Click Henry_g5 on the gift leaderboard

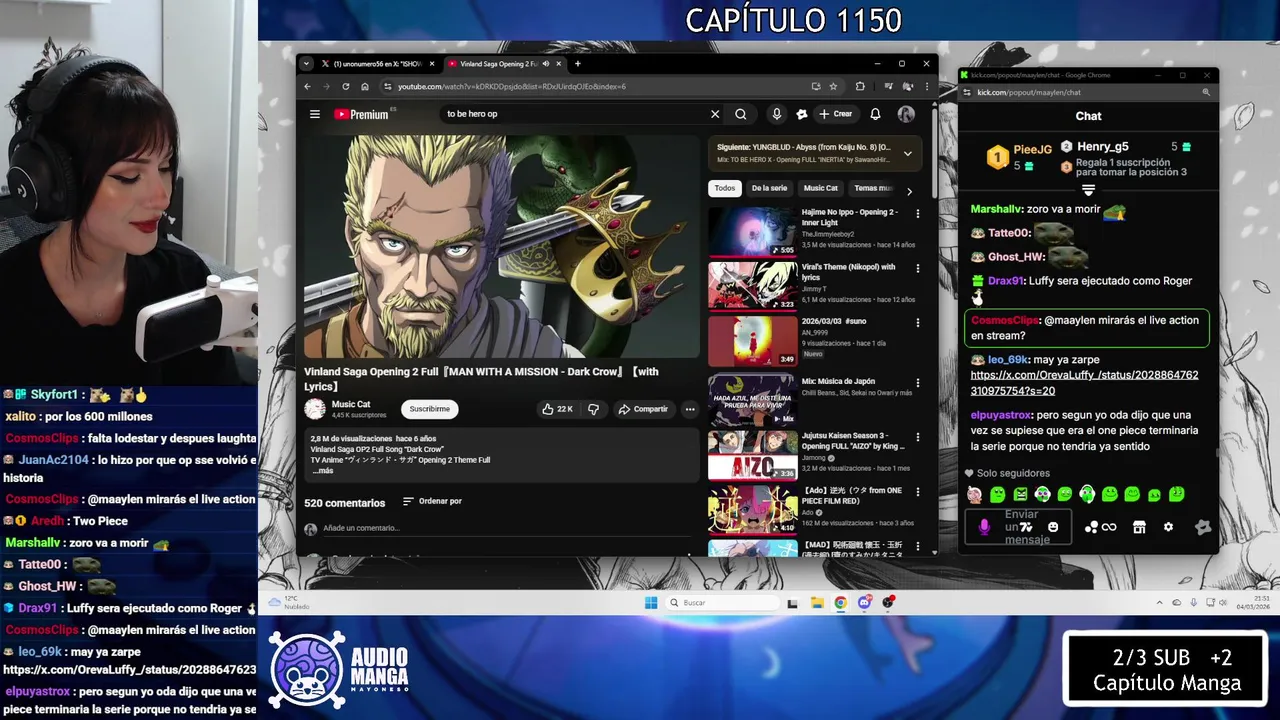pyautogui.click(x=1103, y=147)
